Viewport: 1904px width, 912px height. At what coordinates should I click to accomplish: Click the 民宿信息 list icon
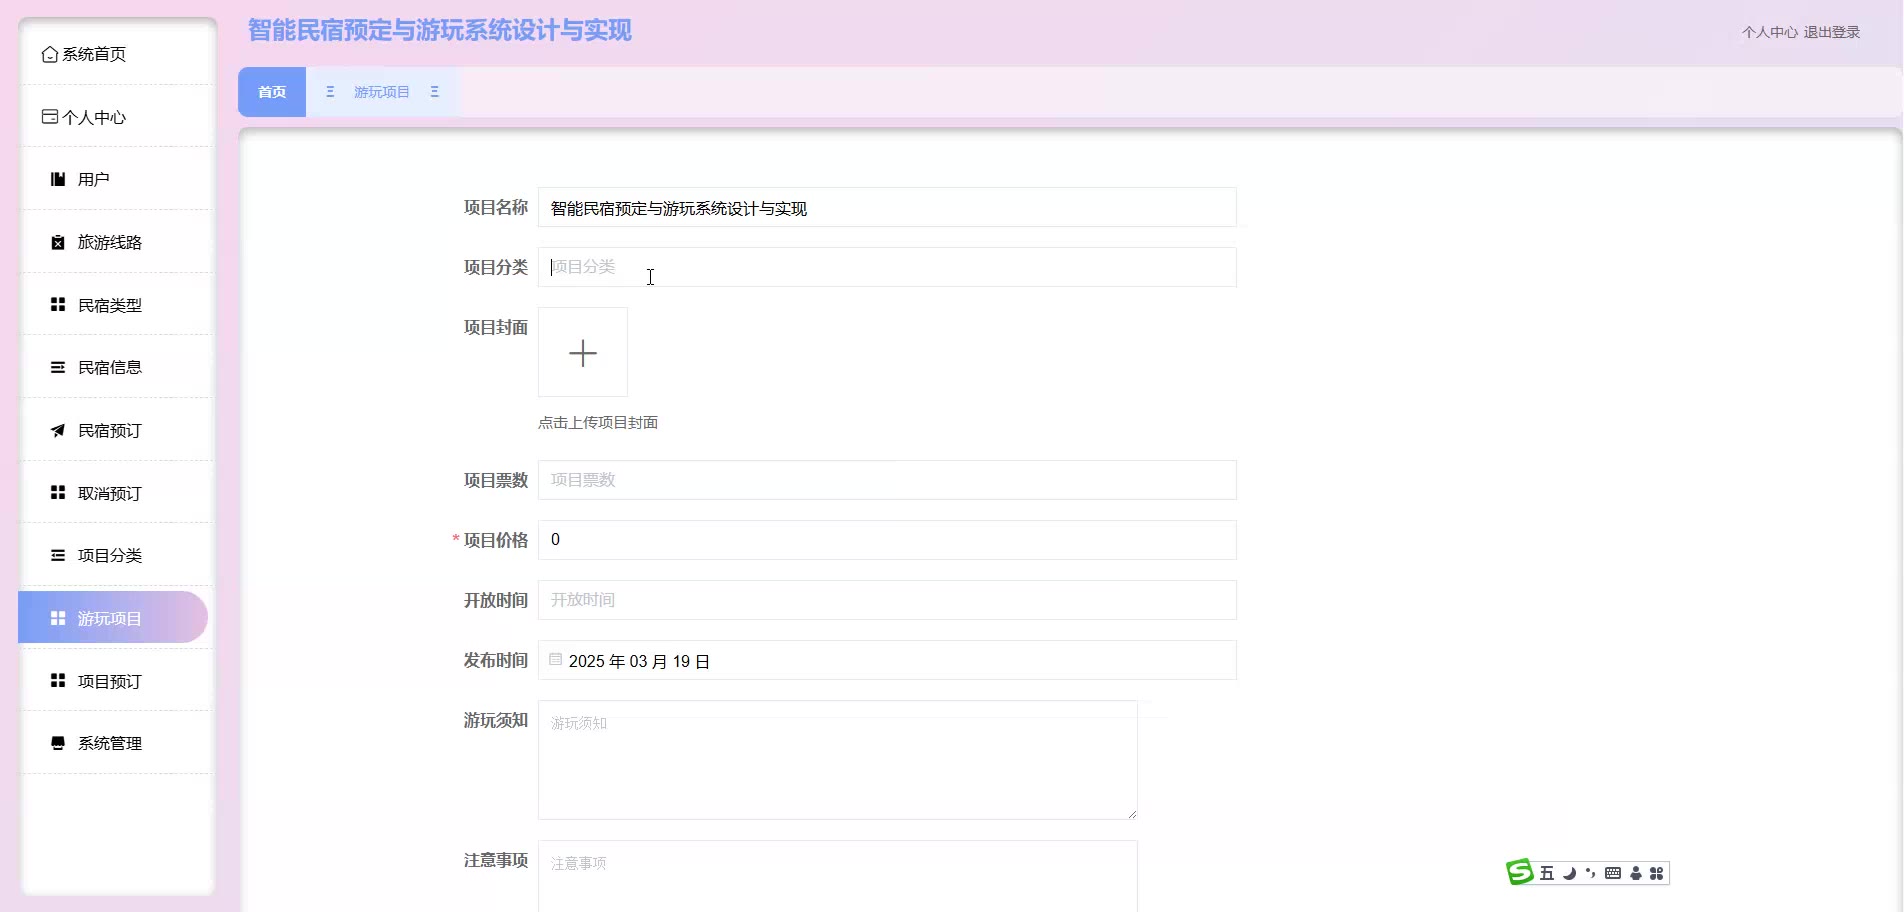click(x=58, y=367)
